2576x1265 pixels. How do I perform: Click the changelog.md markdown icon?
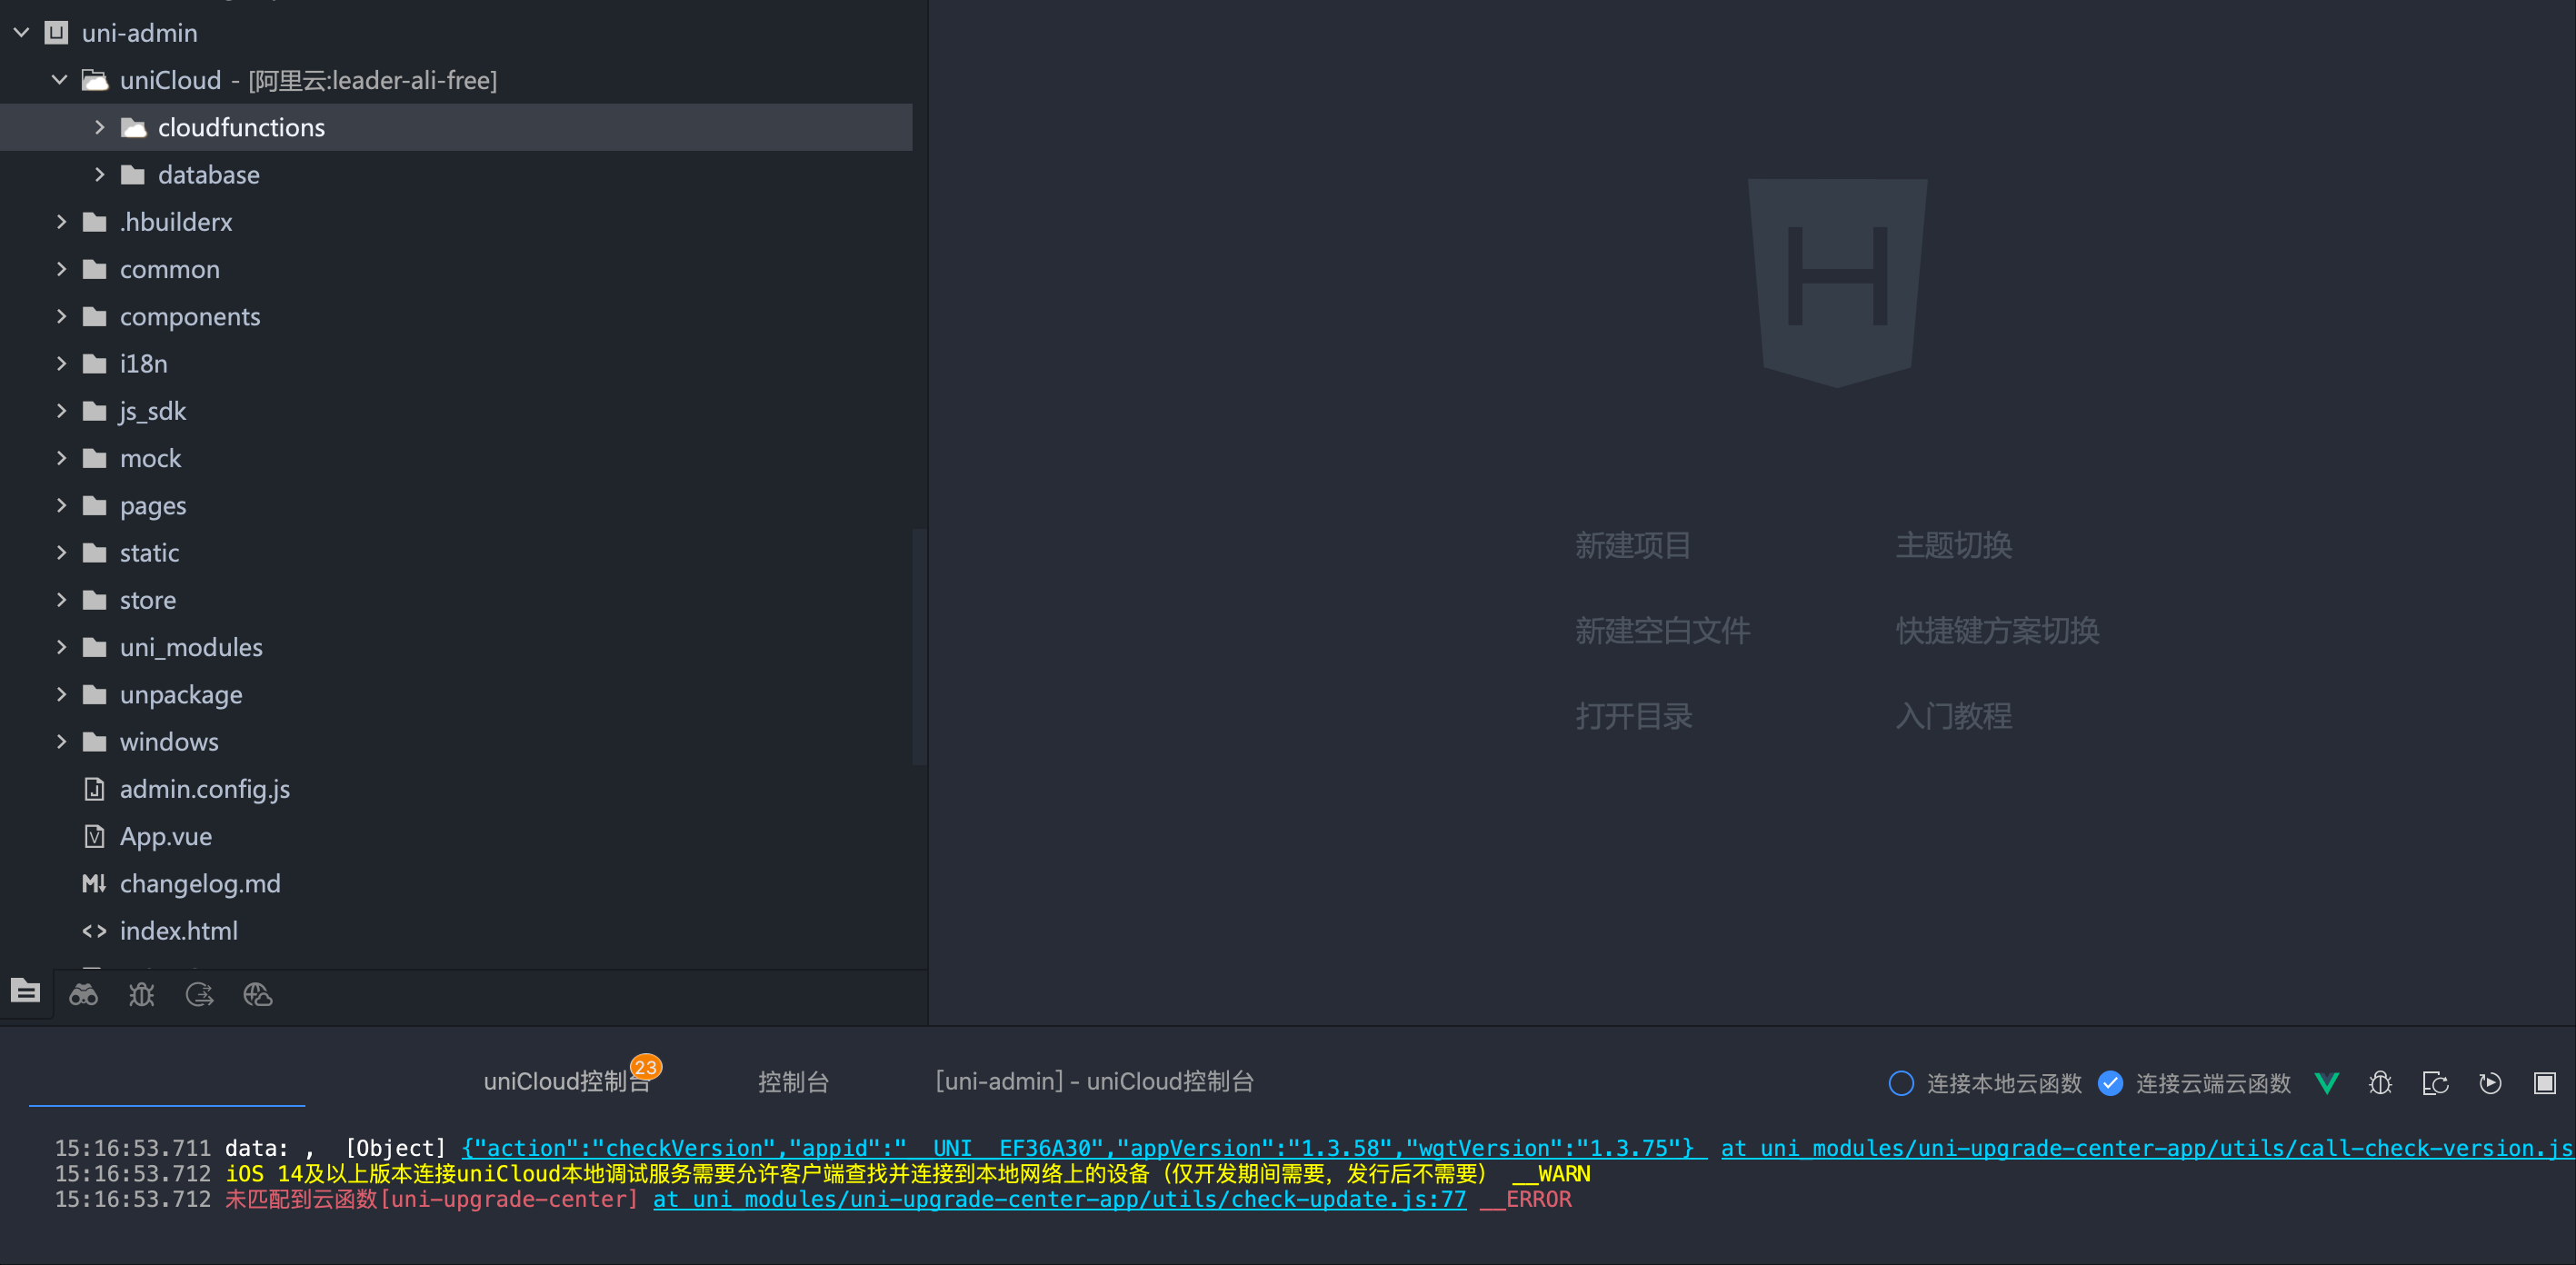(94, 883)
